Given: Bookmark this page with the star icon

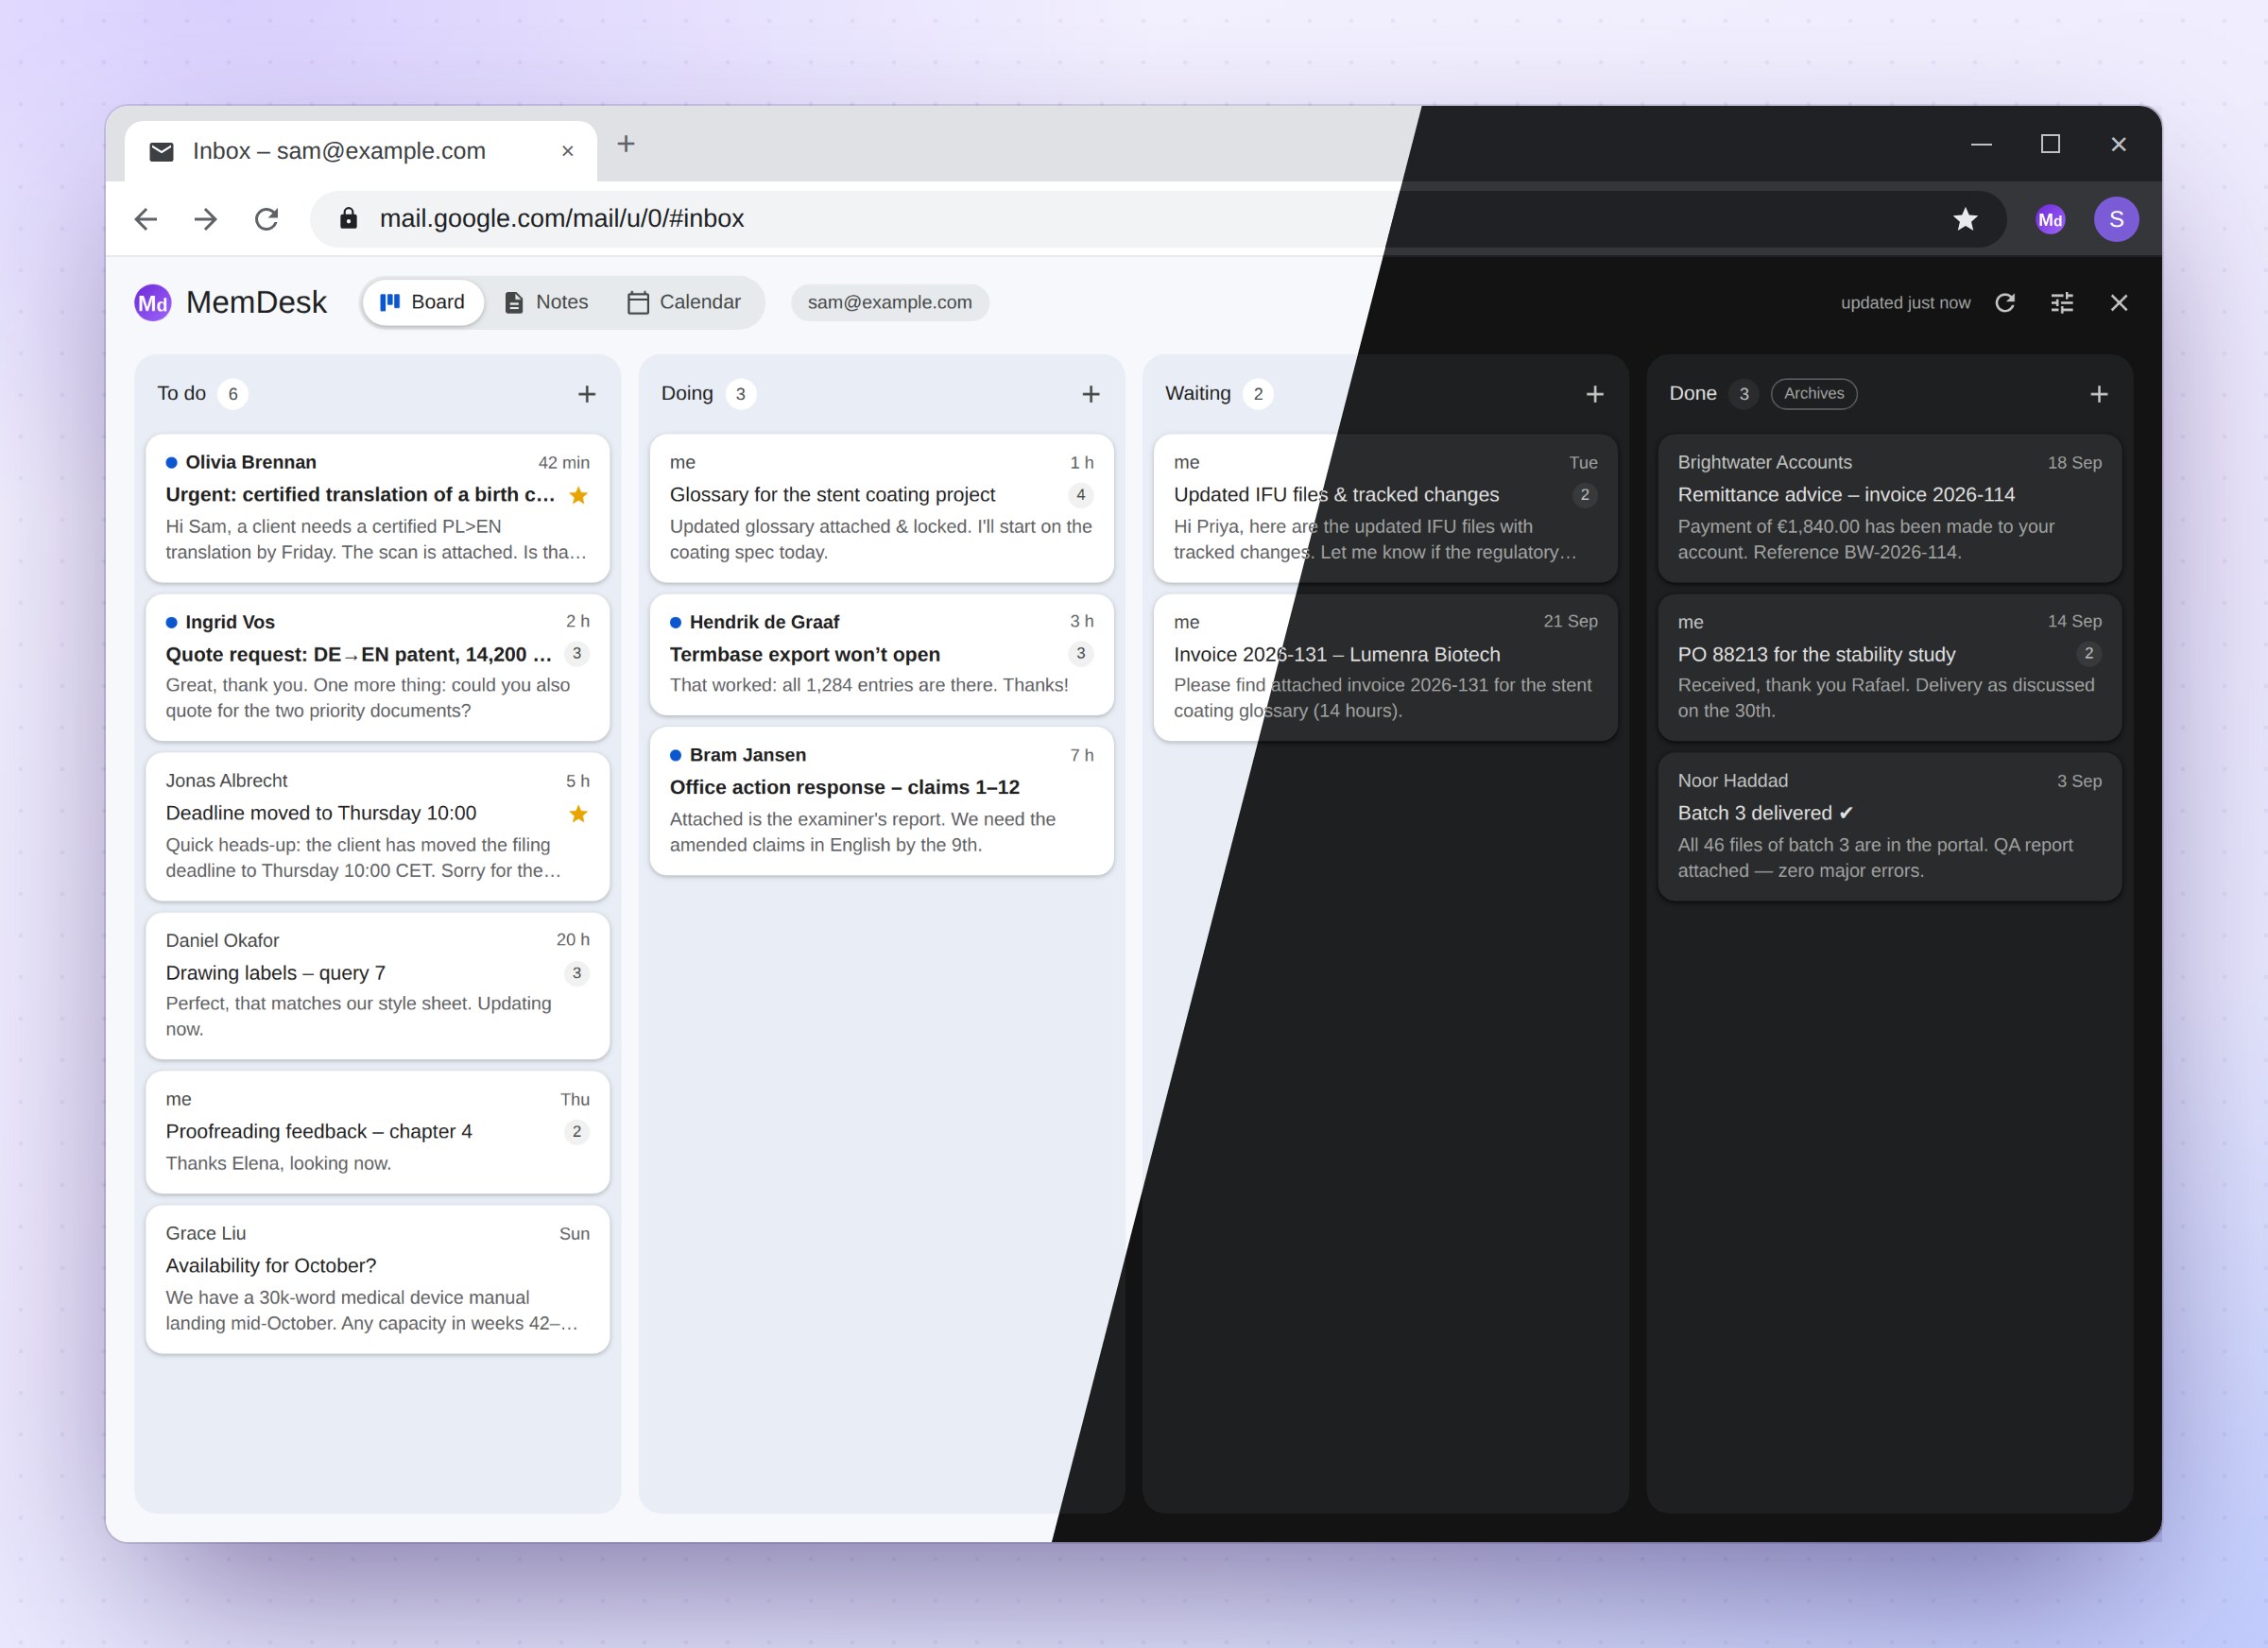Looking at the screenshot, I should 1965,219.
